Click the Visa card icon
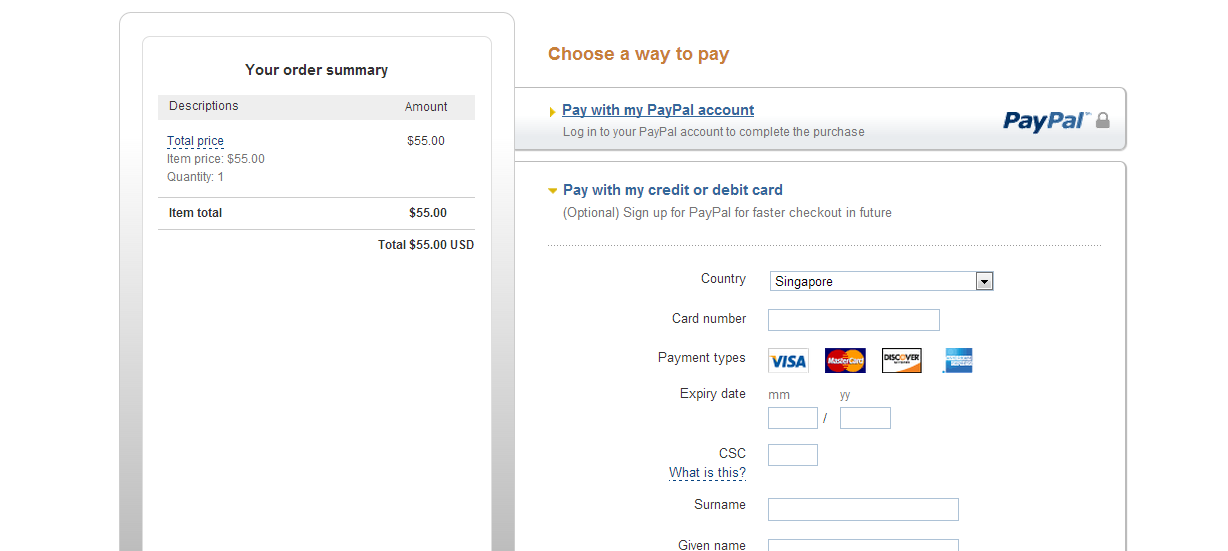Screen dimensions: 1228x551 coord(788,361)
